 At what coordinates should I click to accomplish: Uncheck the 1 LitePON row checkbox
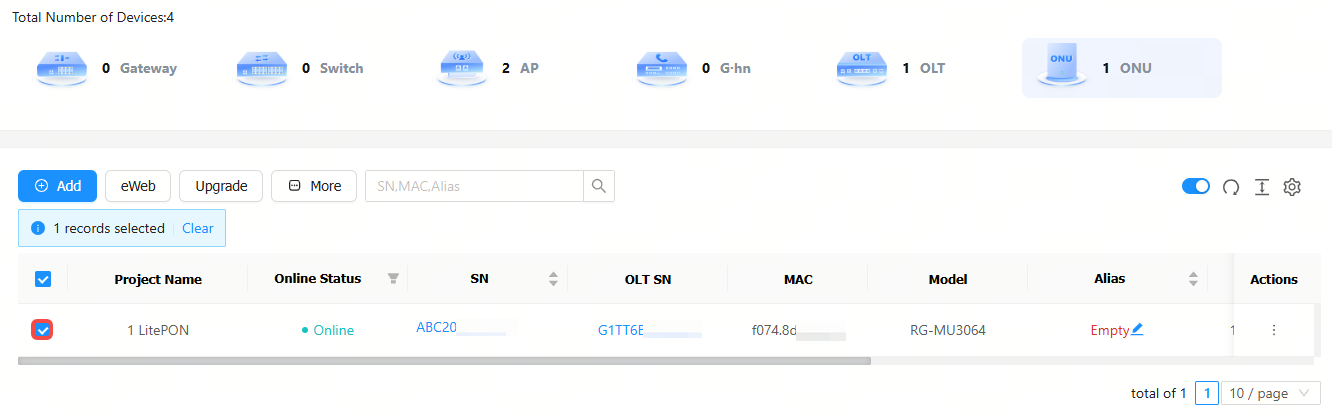[43, 330]
